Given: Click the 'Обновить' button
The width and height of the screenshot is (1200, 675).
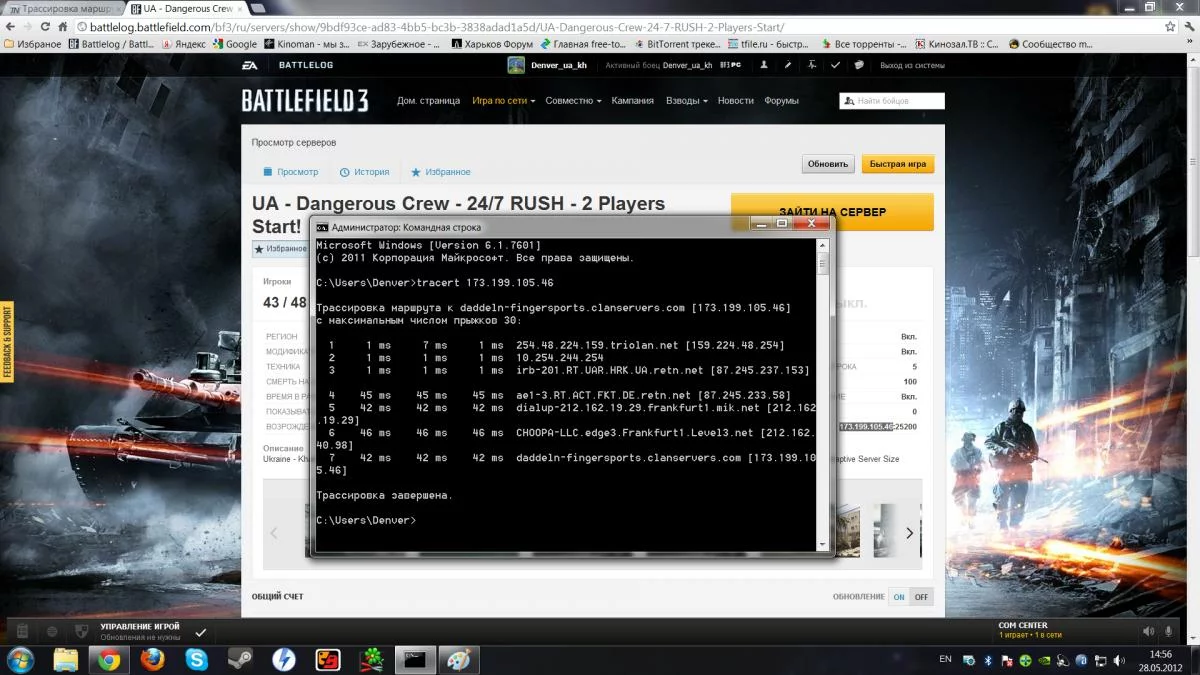Looking at the screenshot, I should click(828, 164).
